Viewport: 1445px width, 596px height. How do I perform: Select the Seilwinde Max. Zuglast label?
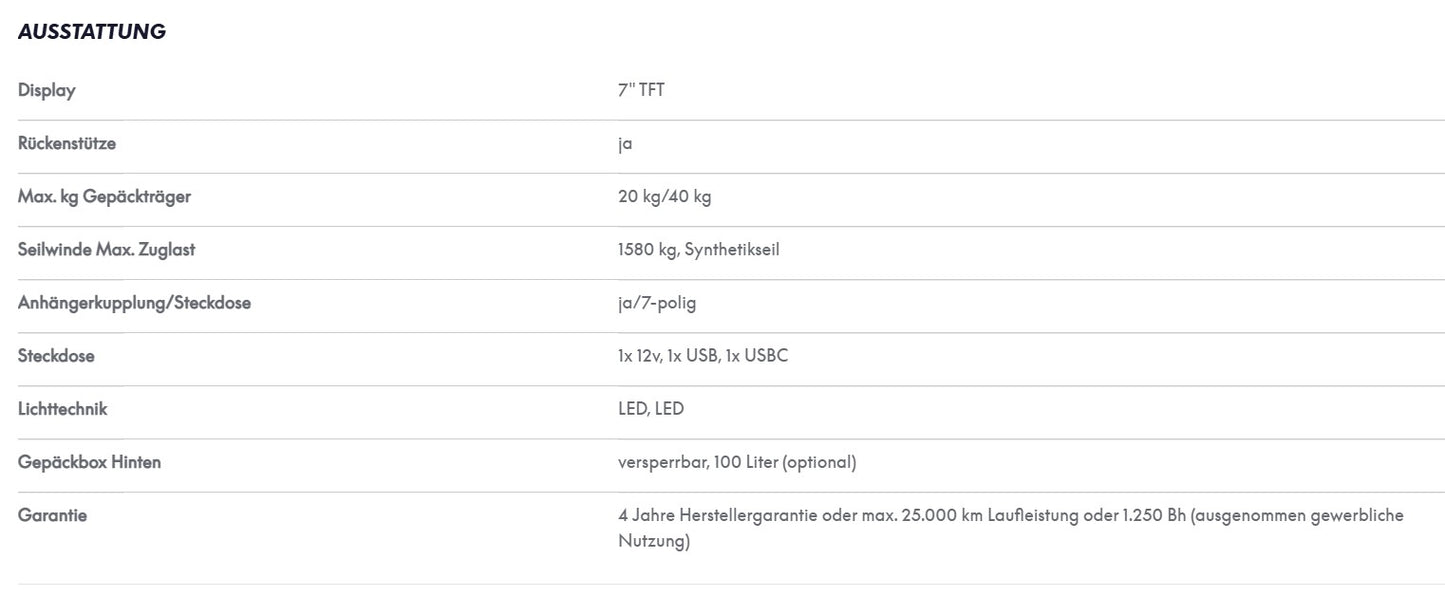pos(107,249)
